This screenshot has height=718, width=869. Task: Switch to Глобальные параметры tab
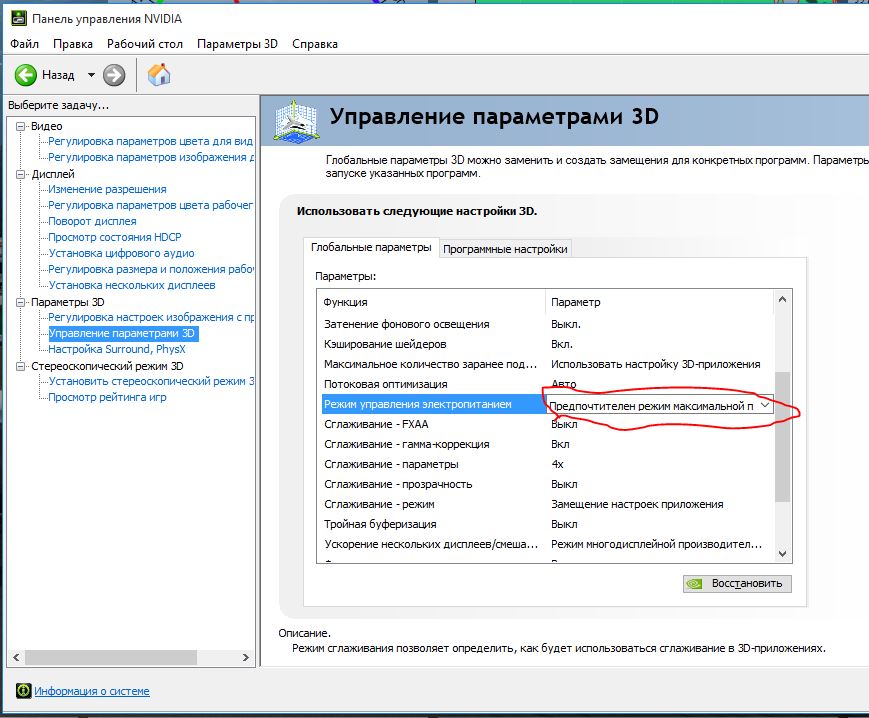371,247
